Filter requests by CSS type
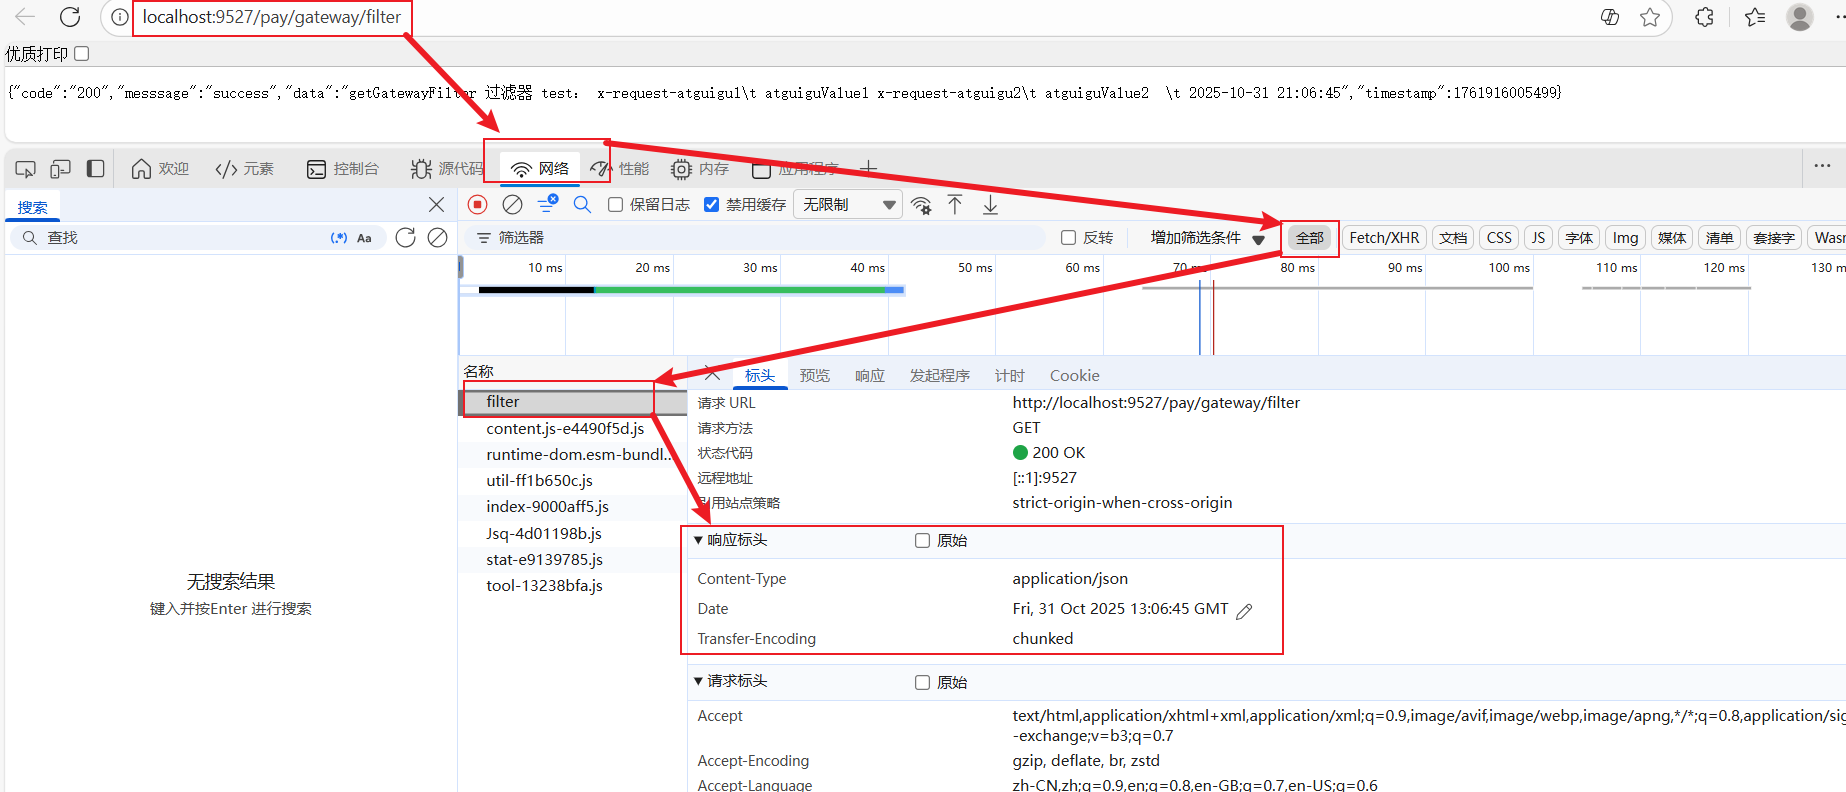 click(x=1499, y=237)
